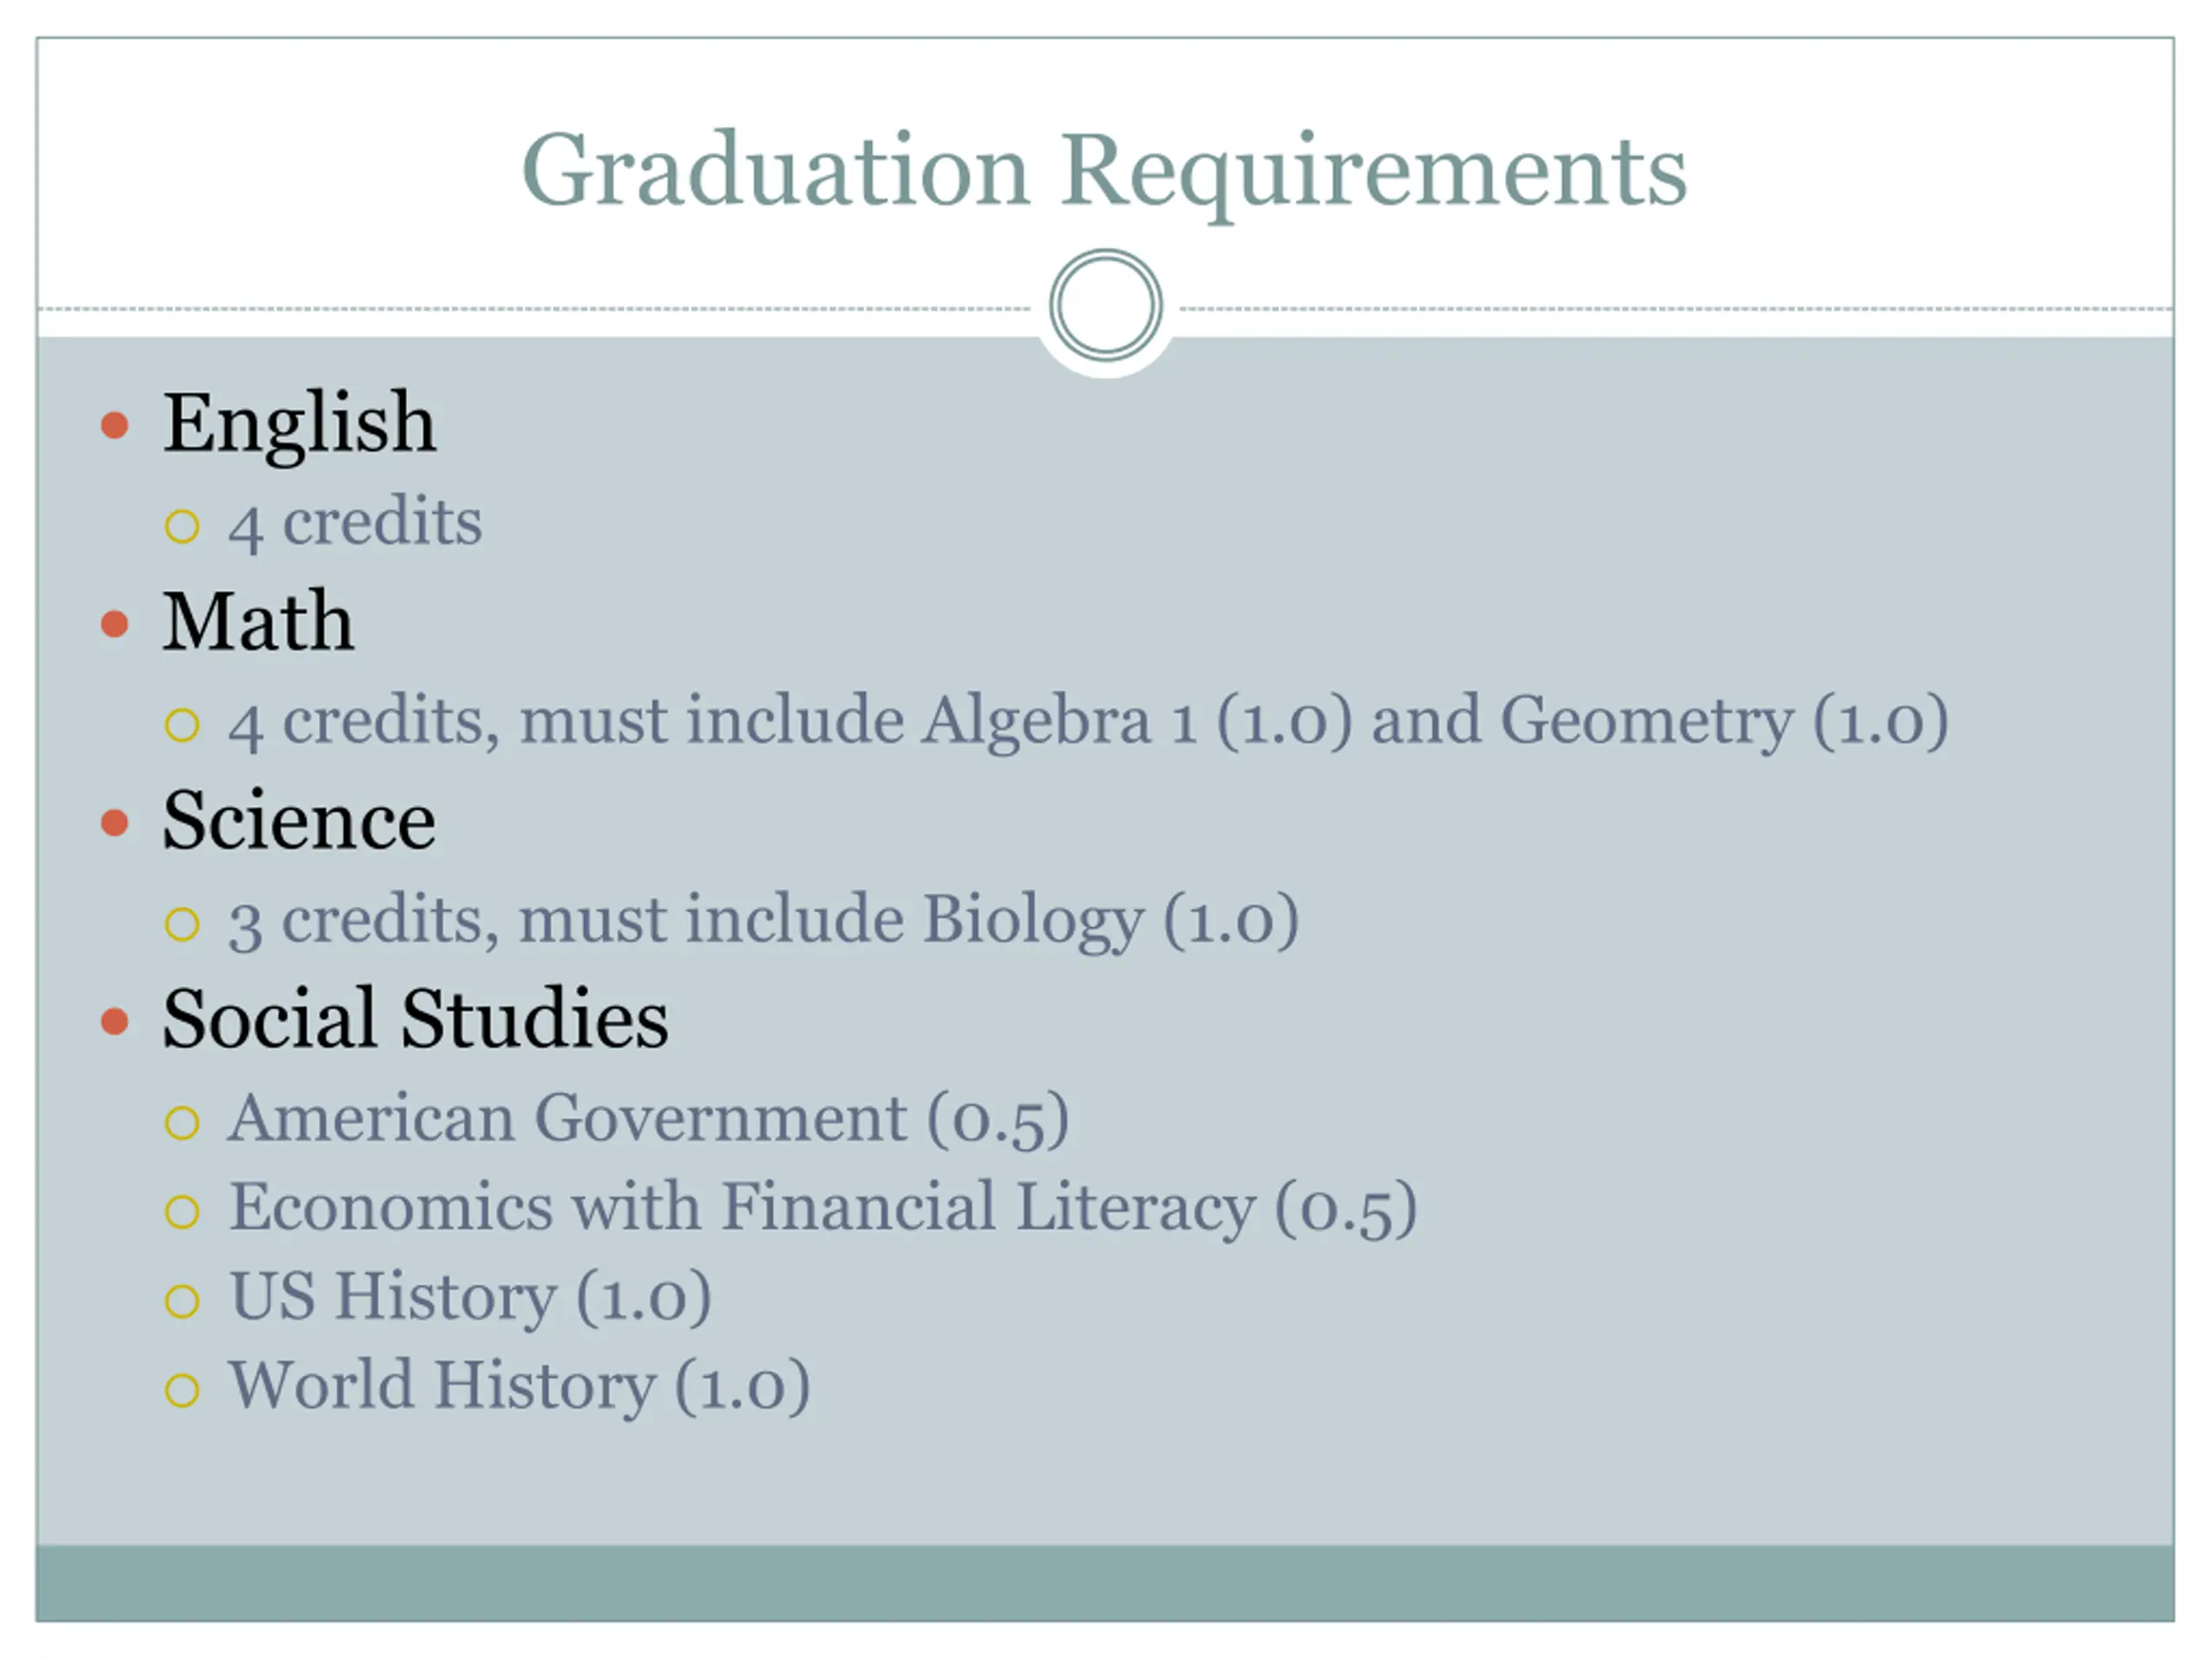The width and height of the screenshot is (2212, 1659).
Task: Click the orange bullet beside Math
Action: coord(115,624)
